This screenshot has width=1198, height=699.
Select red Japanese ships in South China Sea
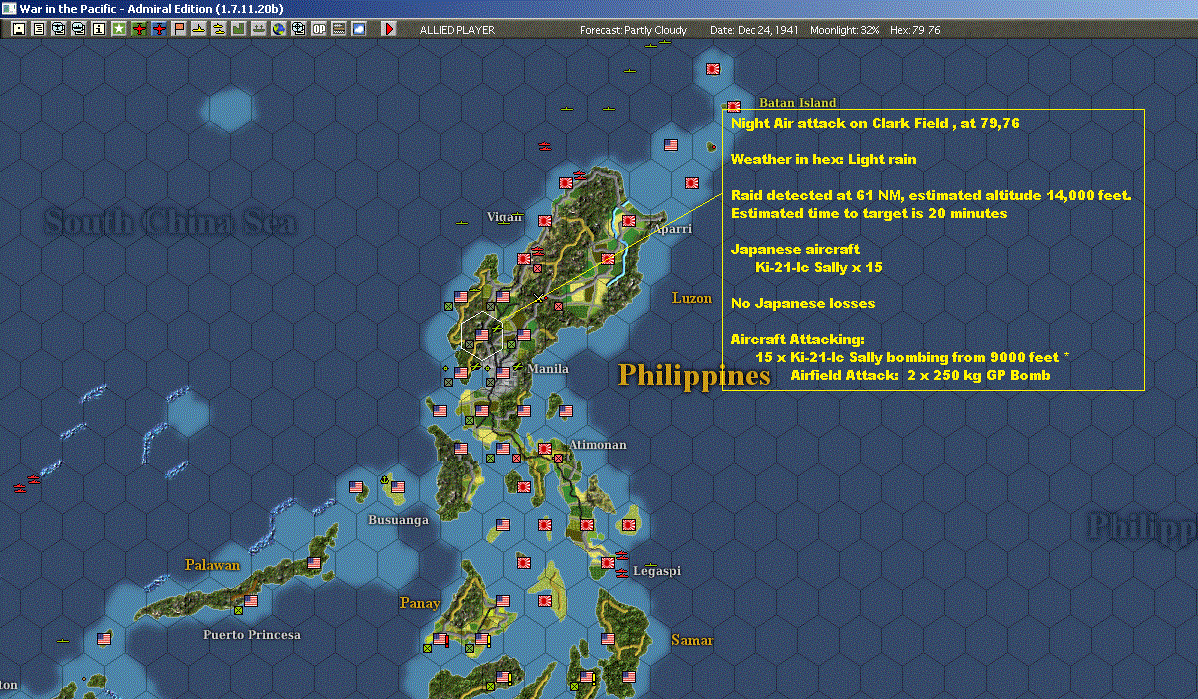coord(27,484)
